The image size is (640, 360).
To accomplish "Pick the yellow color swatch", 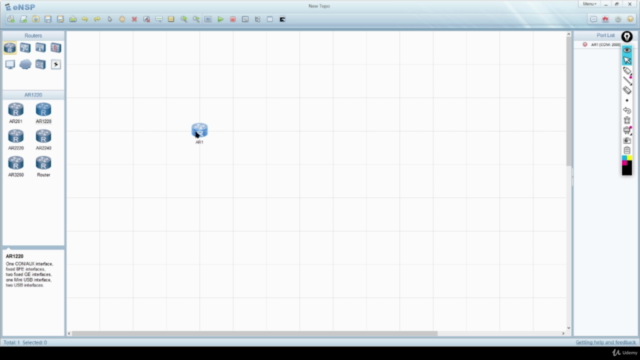I will click(630, 158).
